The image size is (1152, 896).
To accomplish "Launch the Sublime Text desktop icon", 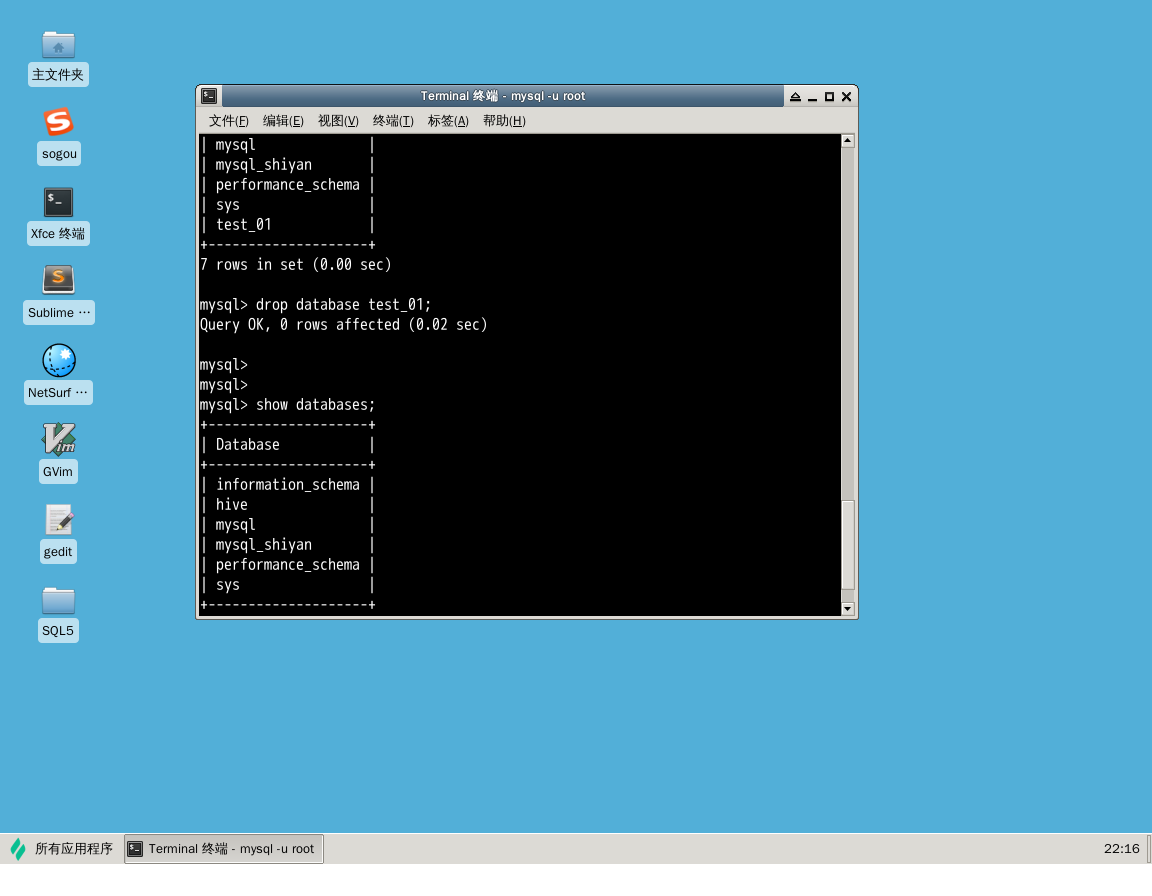I will tap(58, 281).
